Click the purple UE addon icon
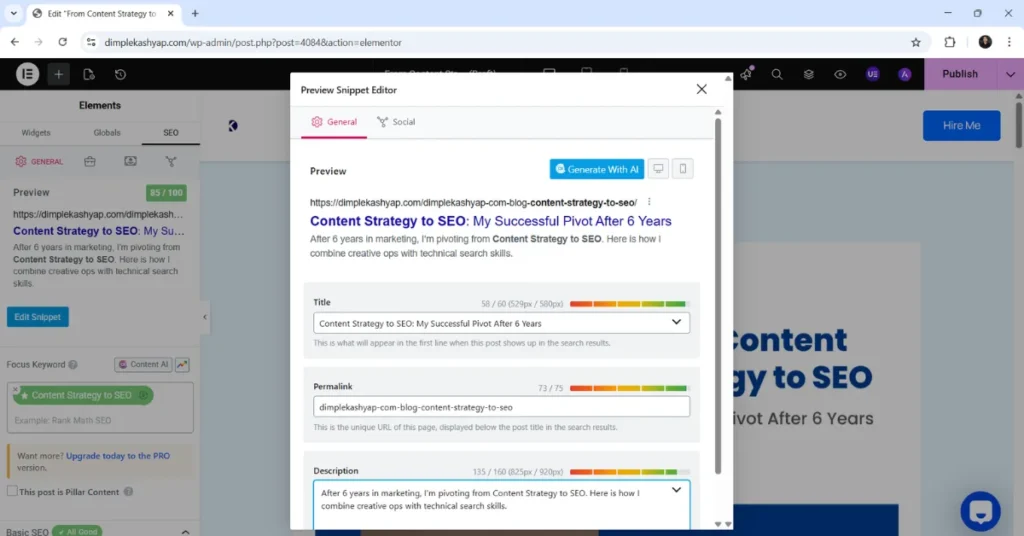The height and width of the screenshot is (536, 1024). tap(872, 74)
